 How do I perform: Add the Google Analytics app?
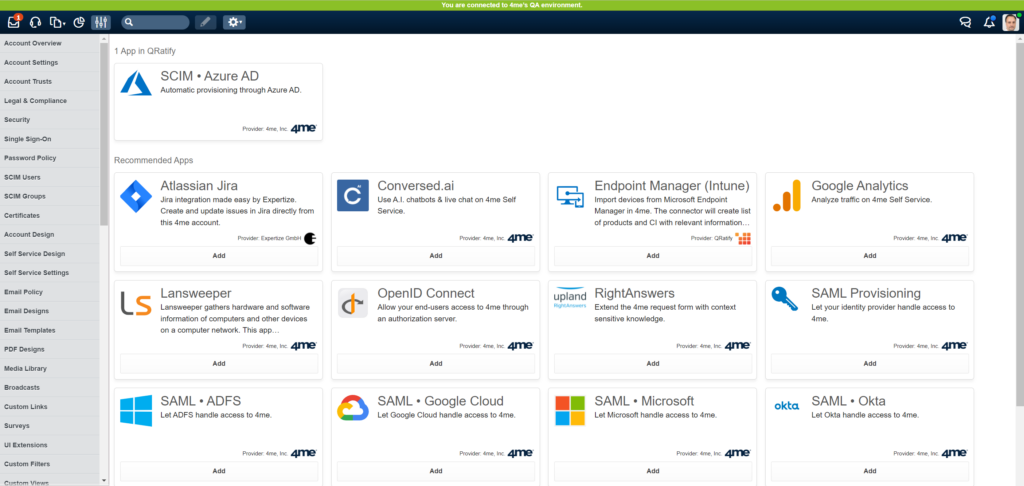click(x=869, y=255)
